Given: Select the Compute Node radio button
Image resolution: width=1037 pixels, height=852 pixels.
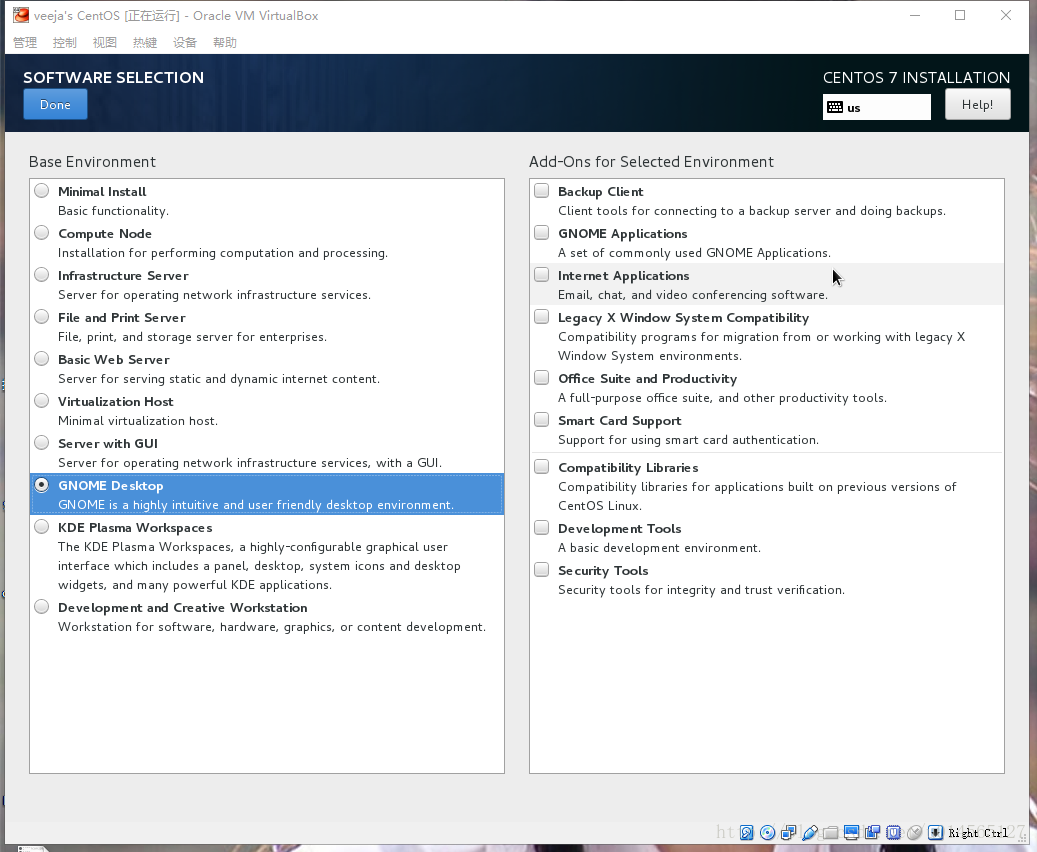Looking at the screenshot, I should [x=42, y=233].
